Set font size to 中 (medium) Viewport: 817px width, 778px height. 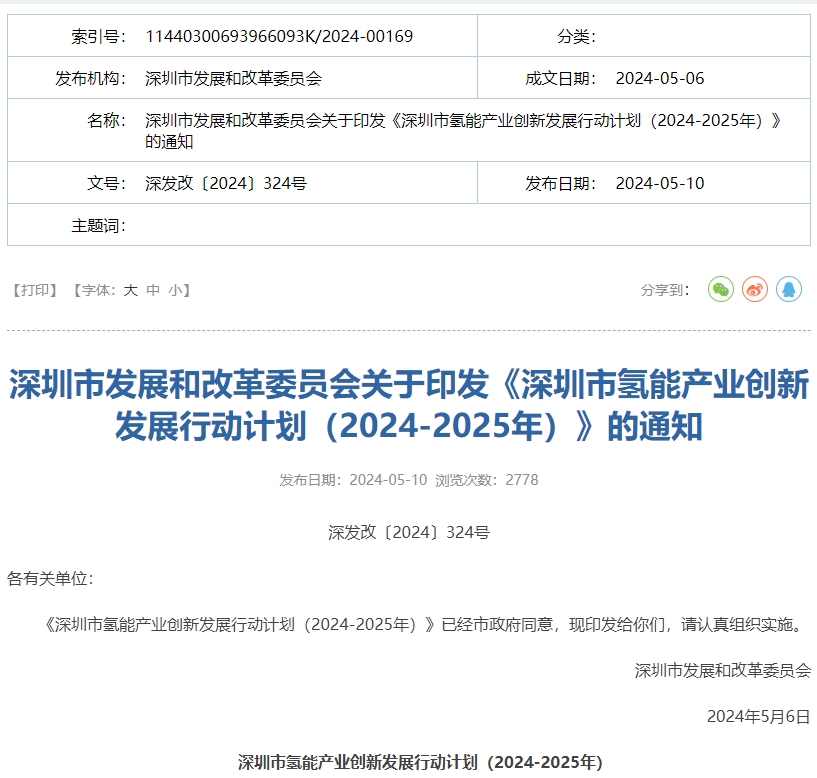153,290
